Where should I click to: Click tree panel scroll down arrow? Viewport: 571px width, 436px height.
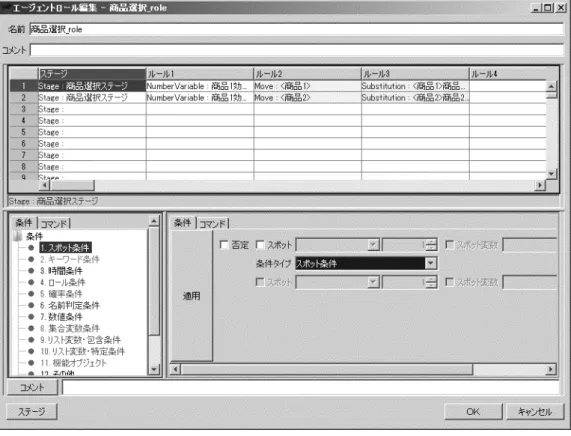(154, 369)
